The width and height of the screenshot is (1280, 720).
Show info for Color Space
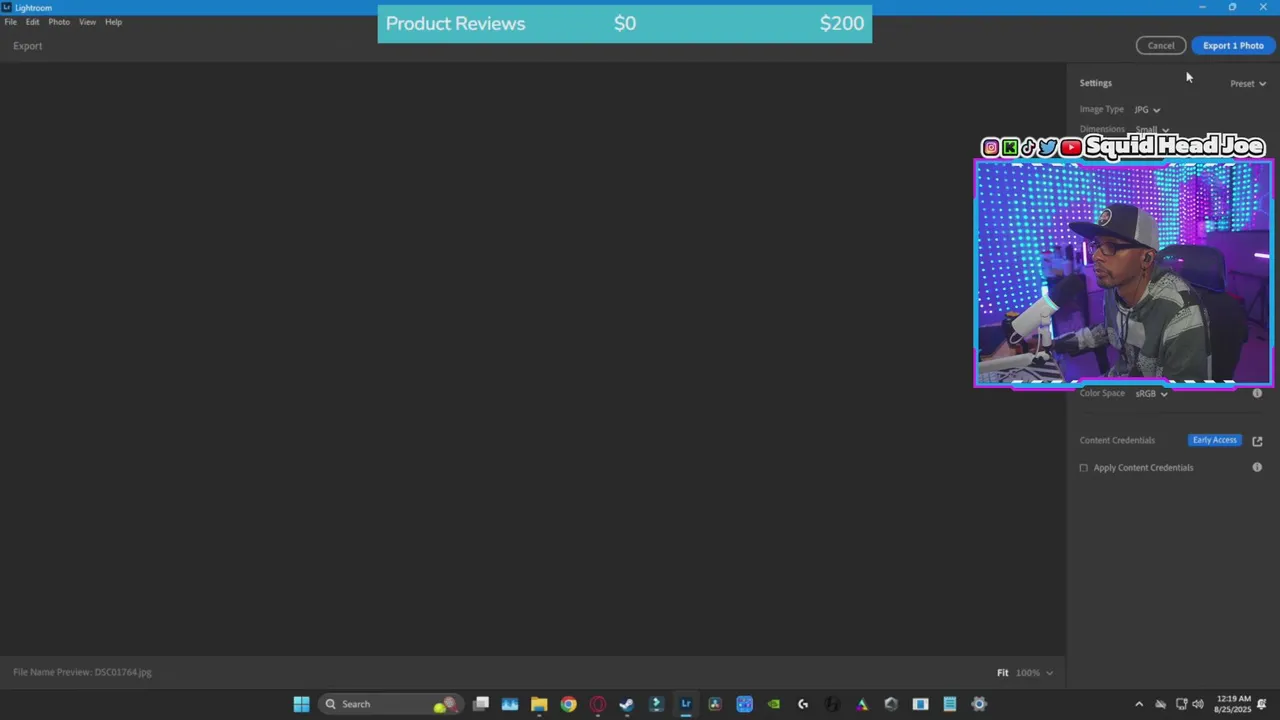1257,393
